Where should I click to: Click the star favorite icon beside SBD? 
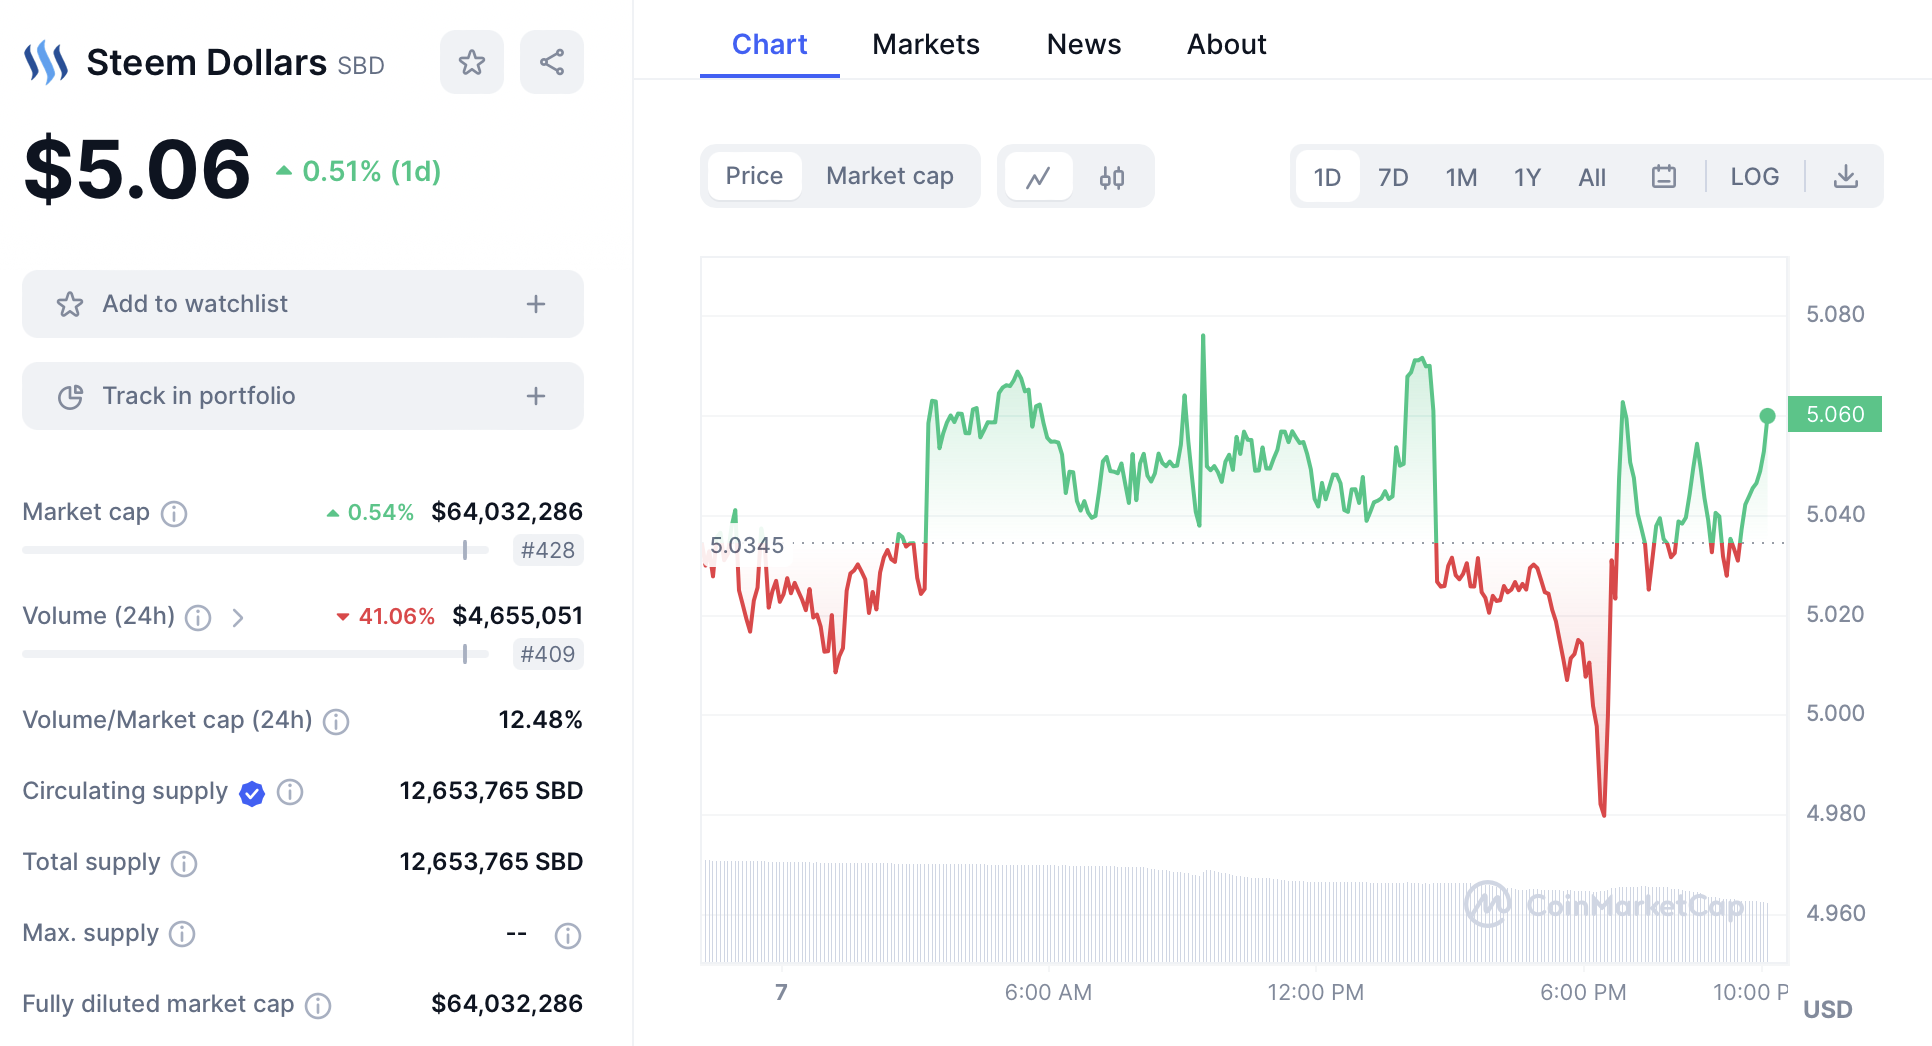click(472, 62)
